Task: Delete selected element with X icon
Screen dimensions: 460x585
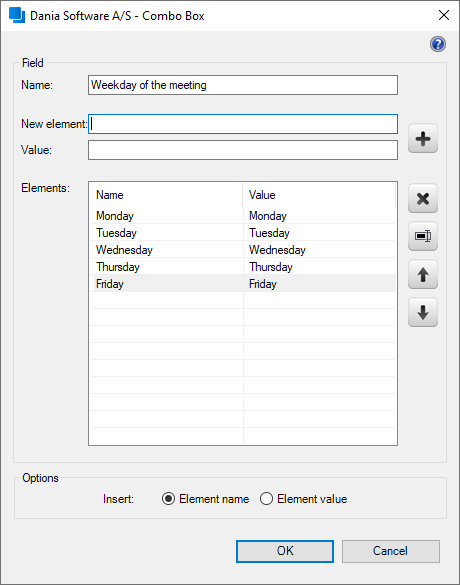Action: [423, 198]
